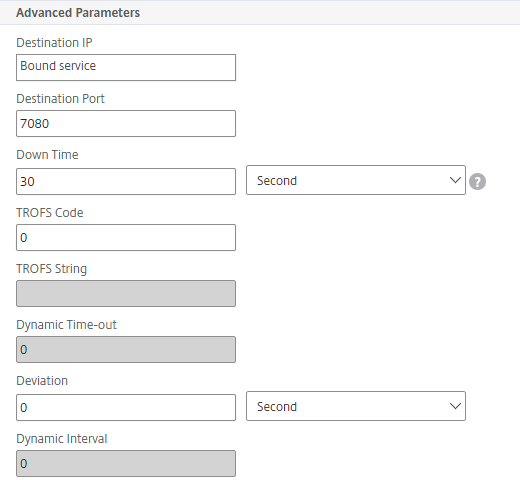This screenshot has width=520, height=480.
Task: Click the Dynamic Interval label
Action: click(x=62, y=439)
